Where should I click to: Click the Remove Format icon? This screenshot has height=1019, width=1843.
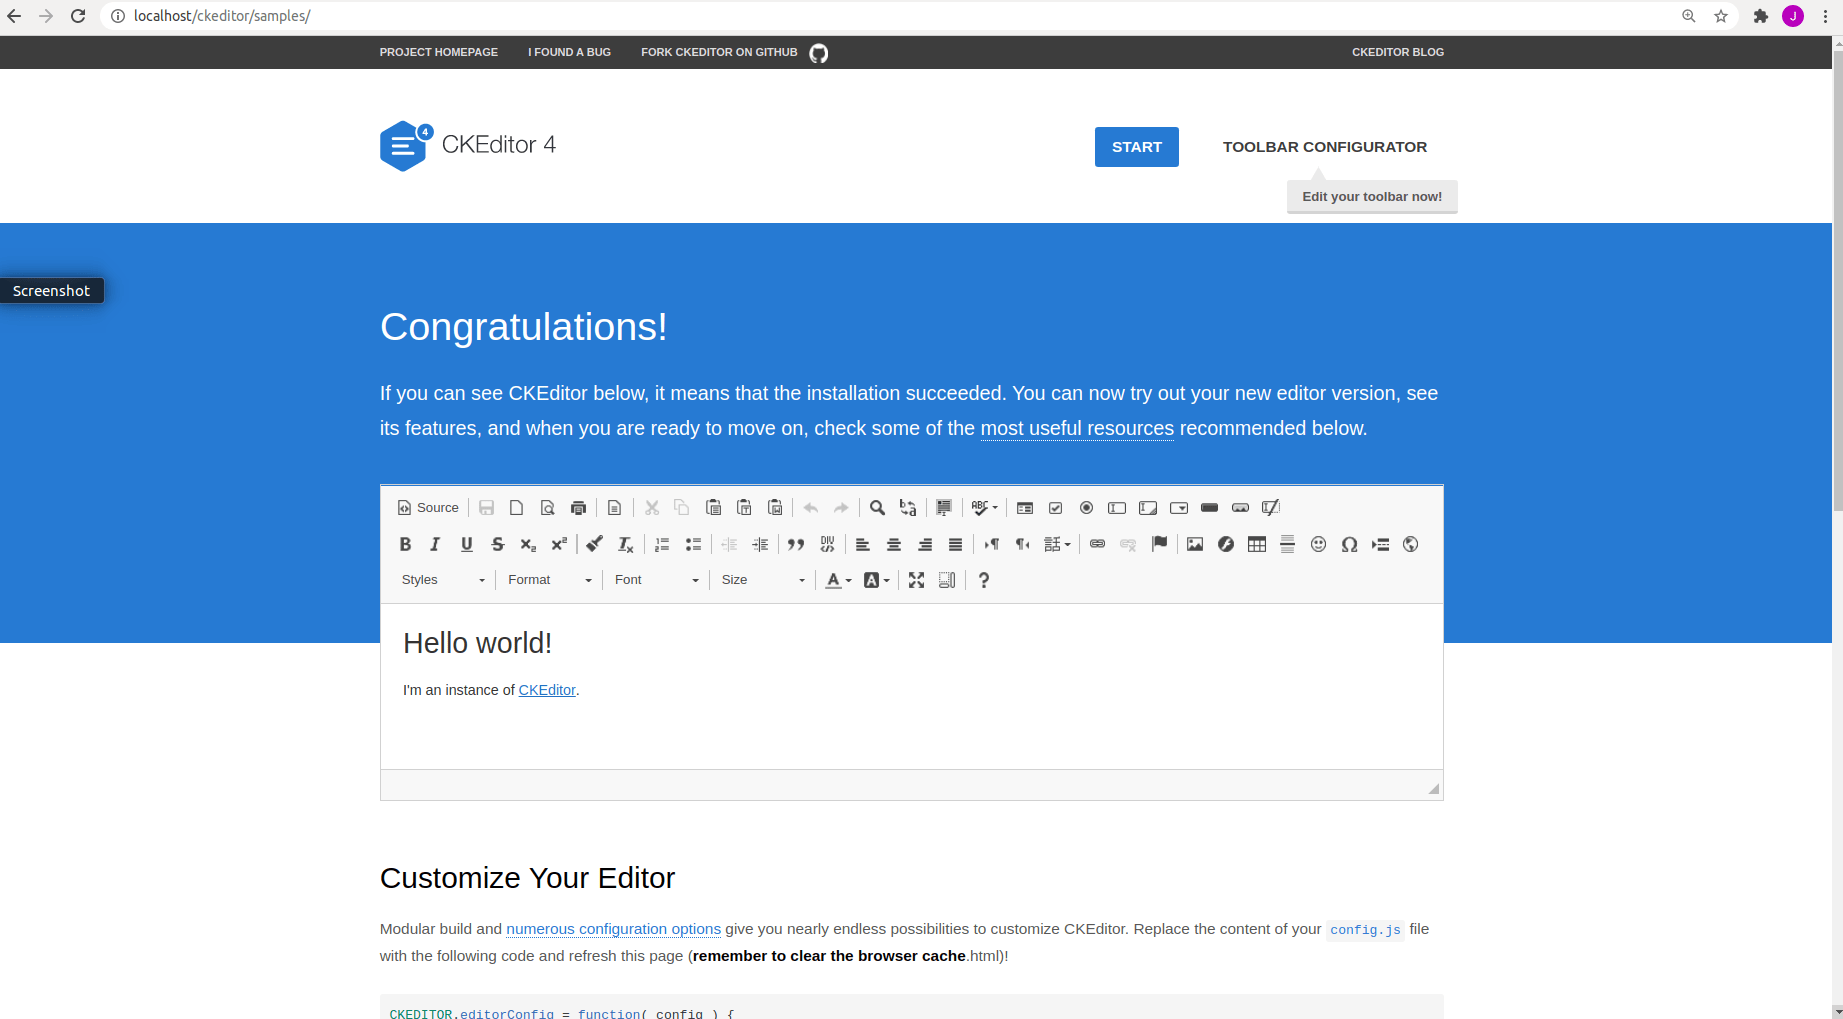[626, 544]
